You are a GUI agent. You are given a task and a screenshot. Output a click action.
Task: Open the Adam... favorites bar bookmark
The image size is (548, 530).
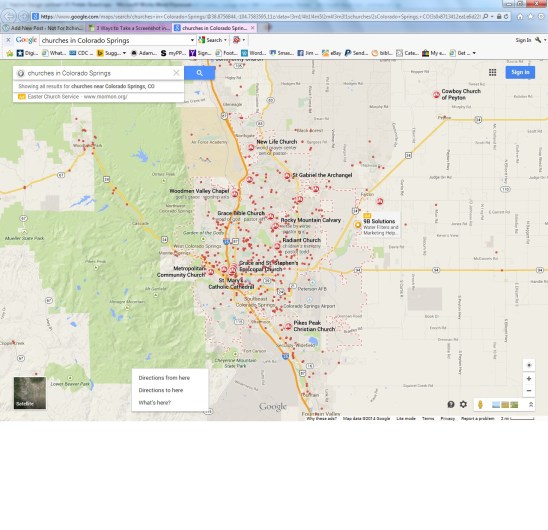click(144, 53)
